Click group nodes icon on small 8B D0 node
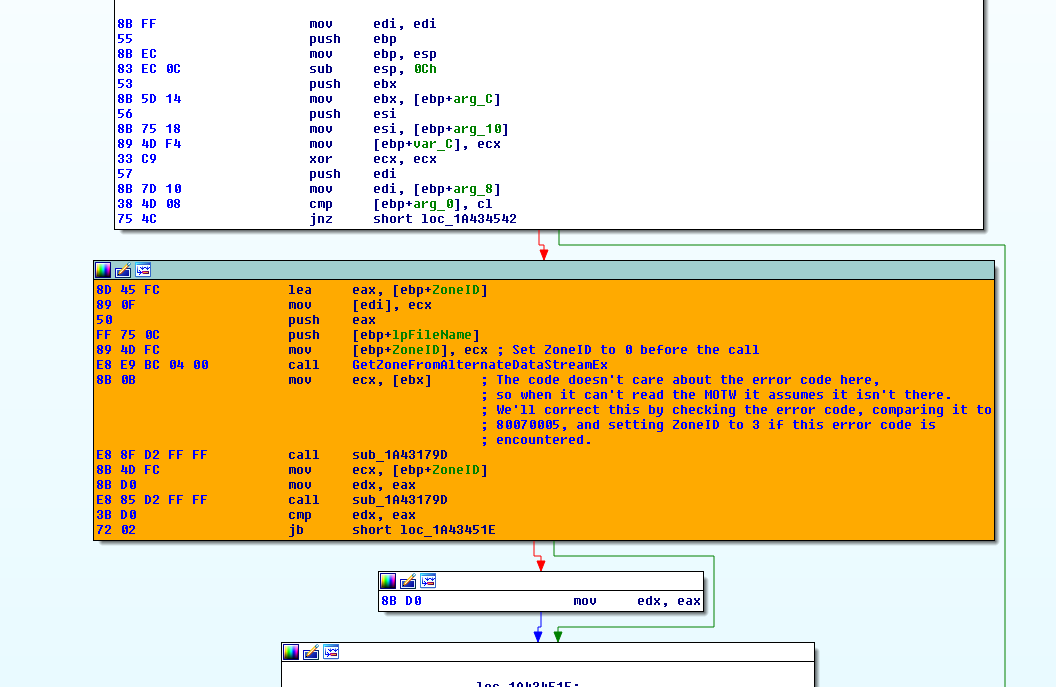1056x687 pixels. tap(428, 581)
